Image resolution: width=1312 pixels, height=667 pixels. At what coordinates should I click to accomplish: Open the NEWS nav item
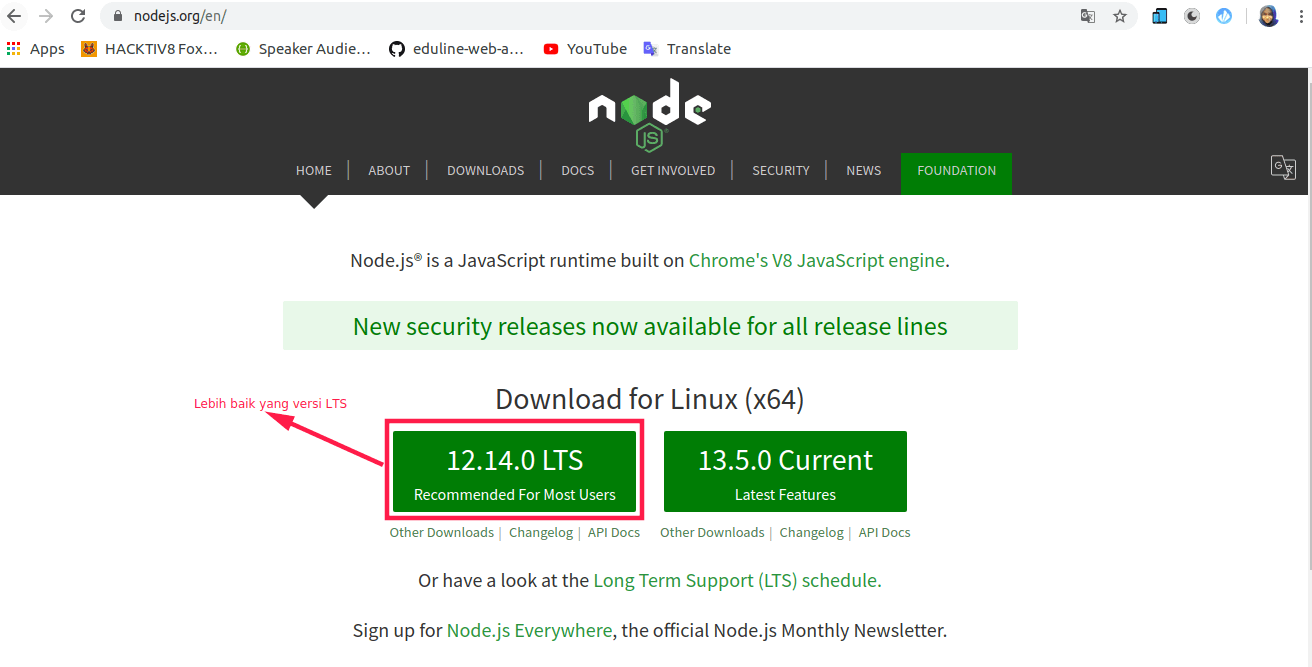click(864, 171)
